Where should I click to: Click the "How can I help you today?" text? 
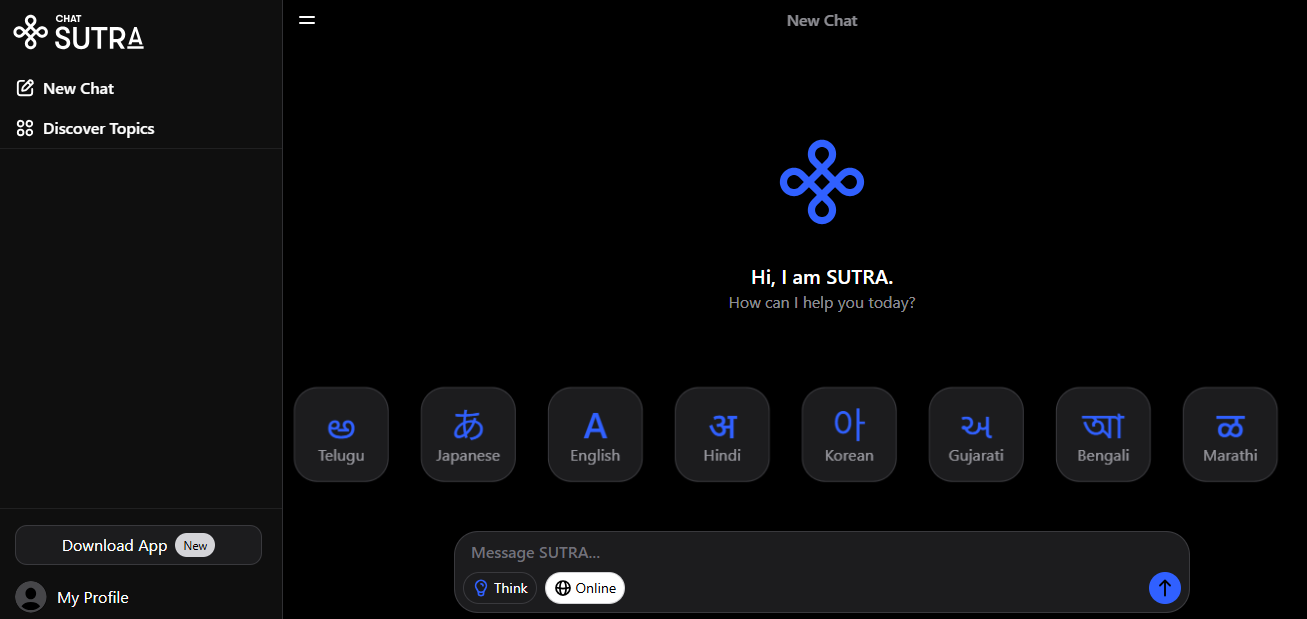pyautogui.click(x=822, y=302)
